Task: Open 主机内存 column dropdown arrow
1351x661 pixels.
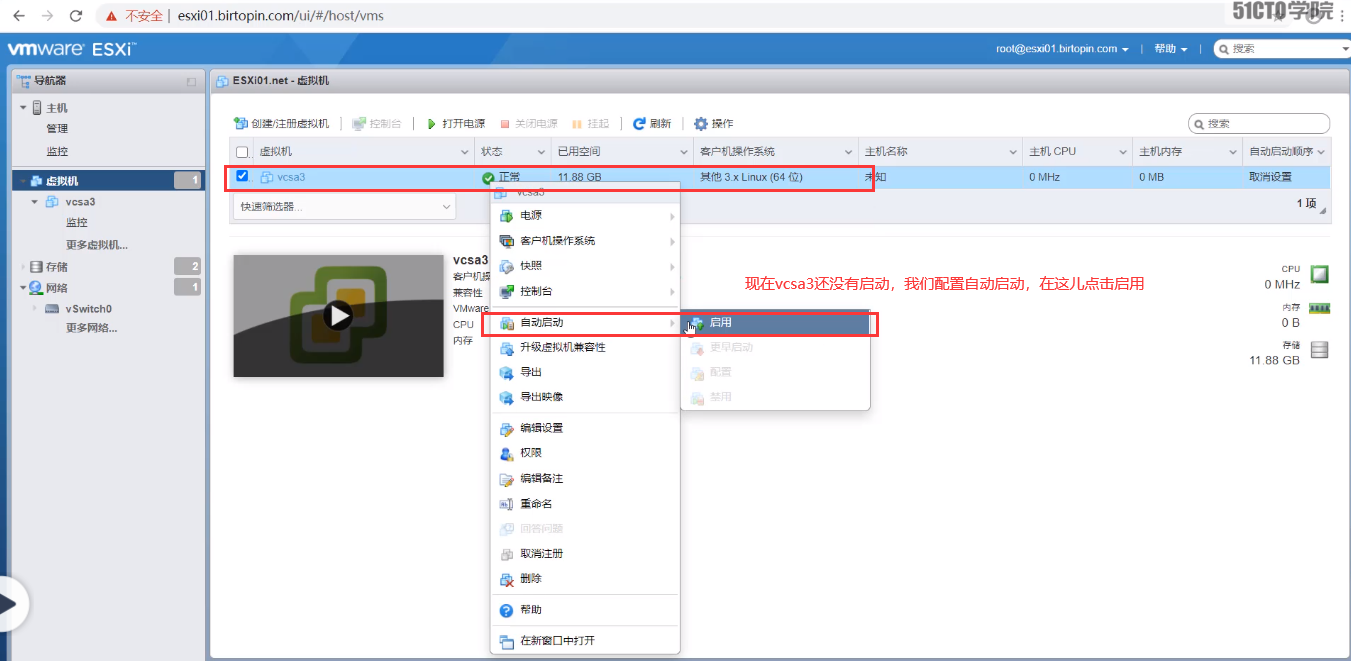Action: (x=1233, y=152)
